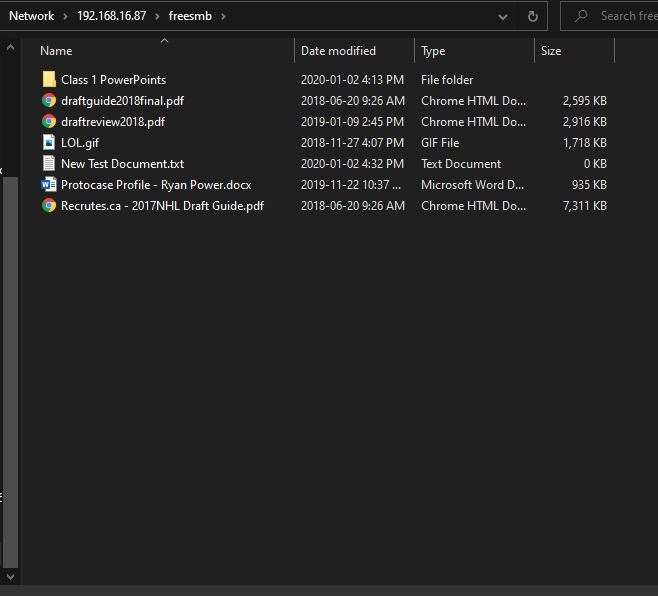Click the navigation pane scroll up arrow

10,47
